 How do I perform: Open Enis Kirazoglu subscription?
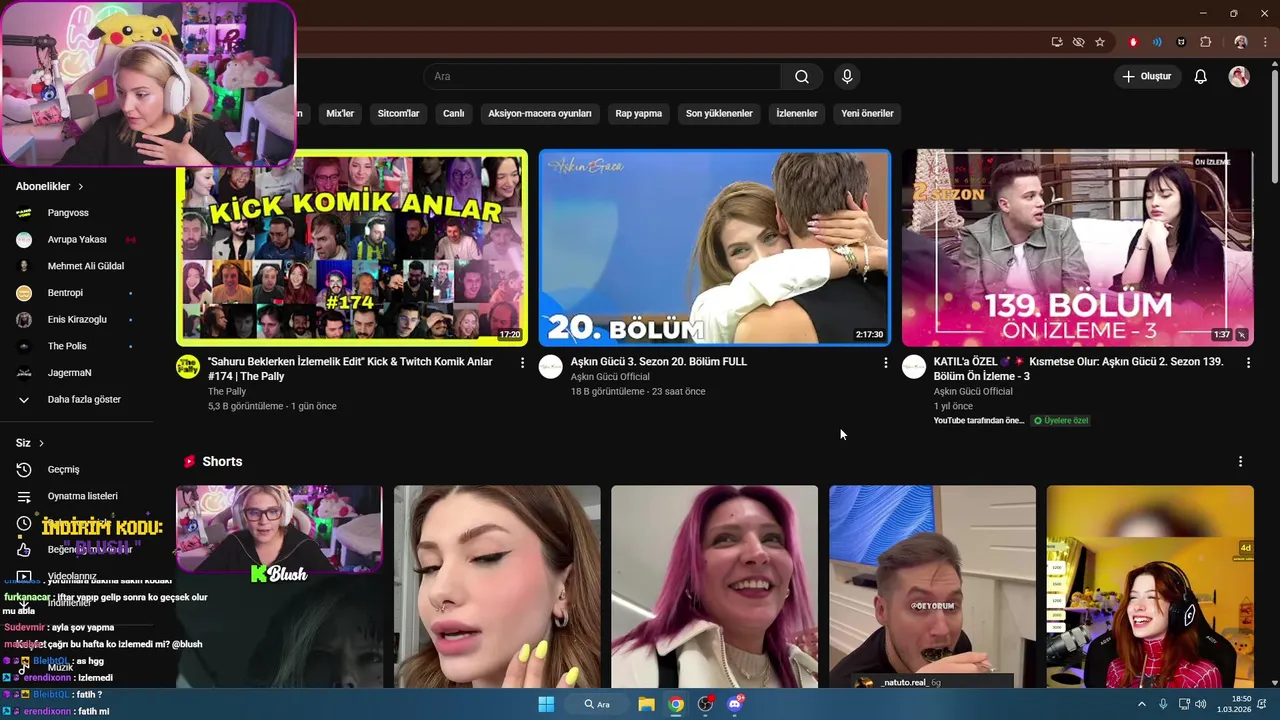coord(75,320)
